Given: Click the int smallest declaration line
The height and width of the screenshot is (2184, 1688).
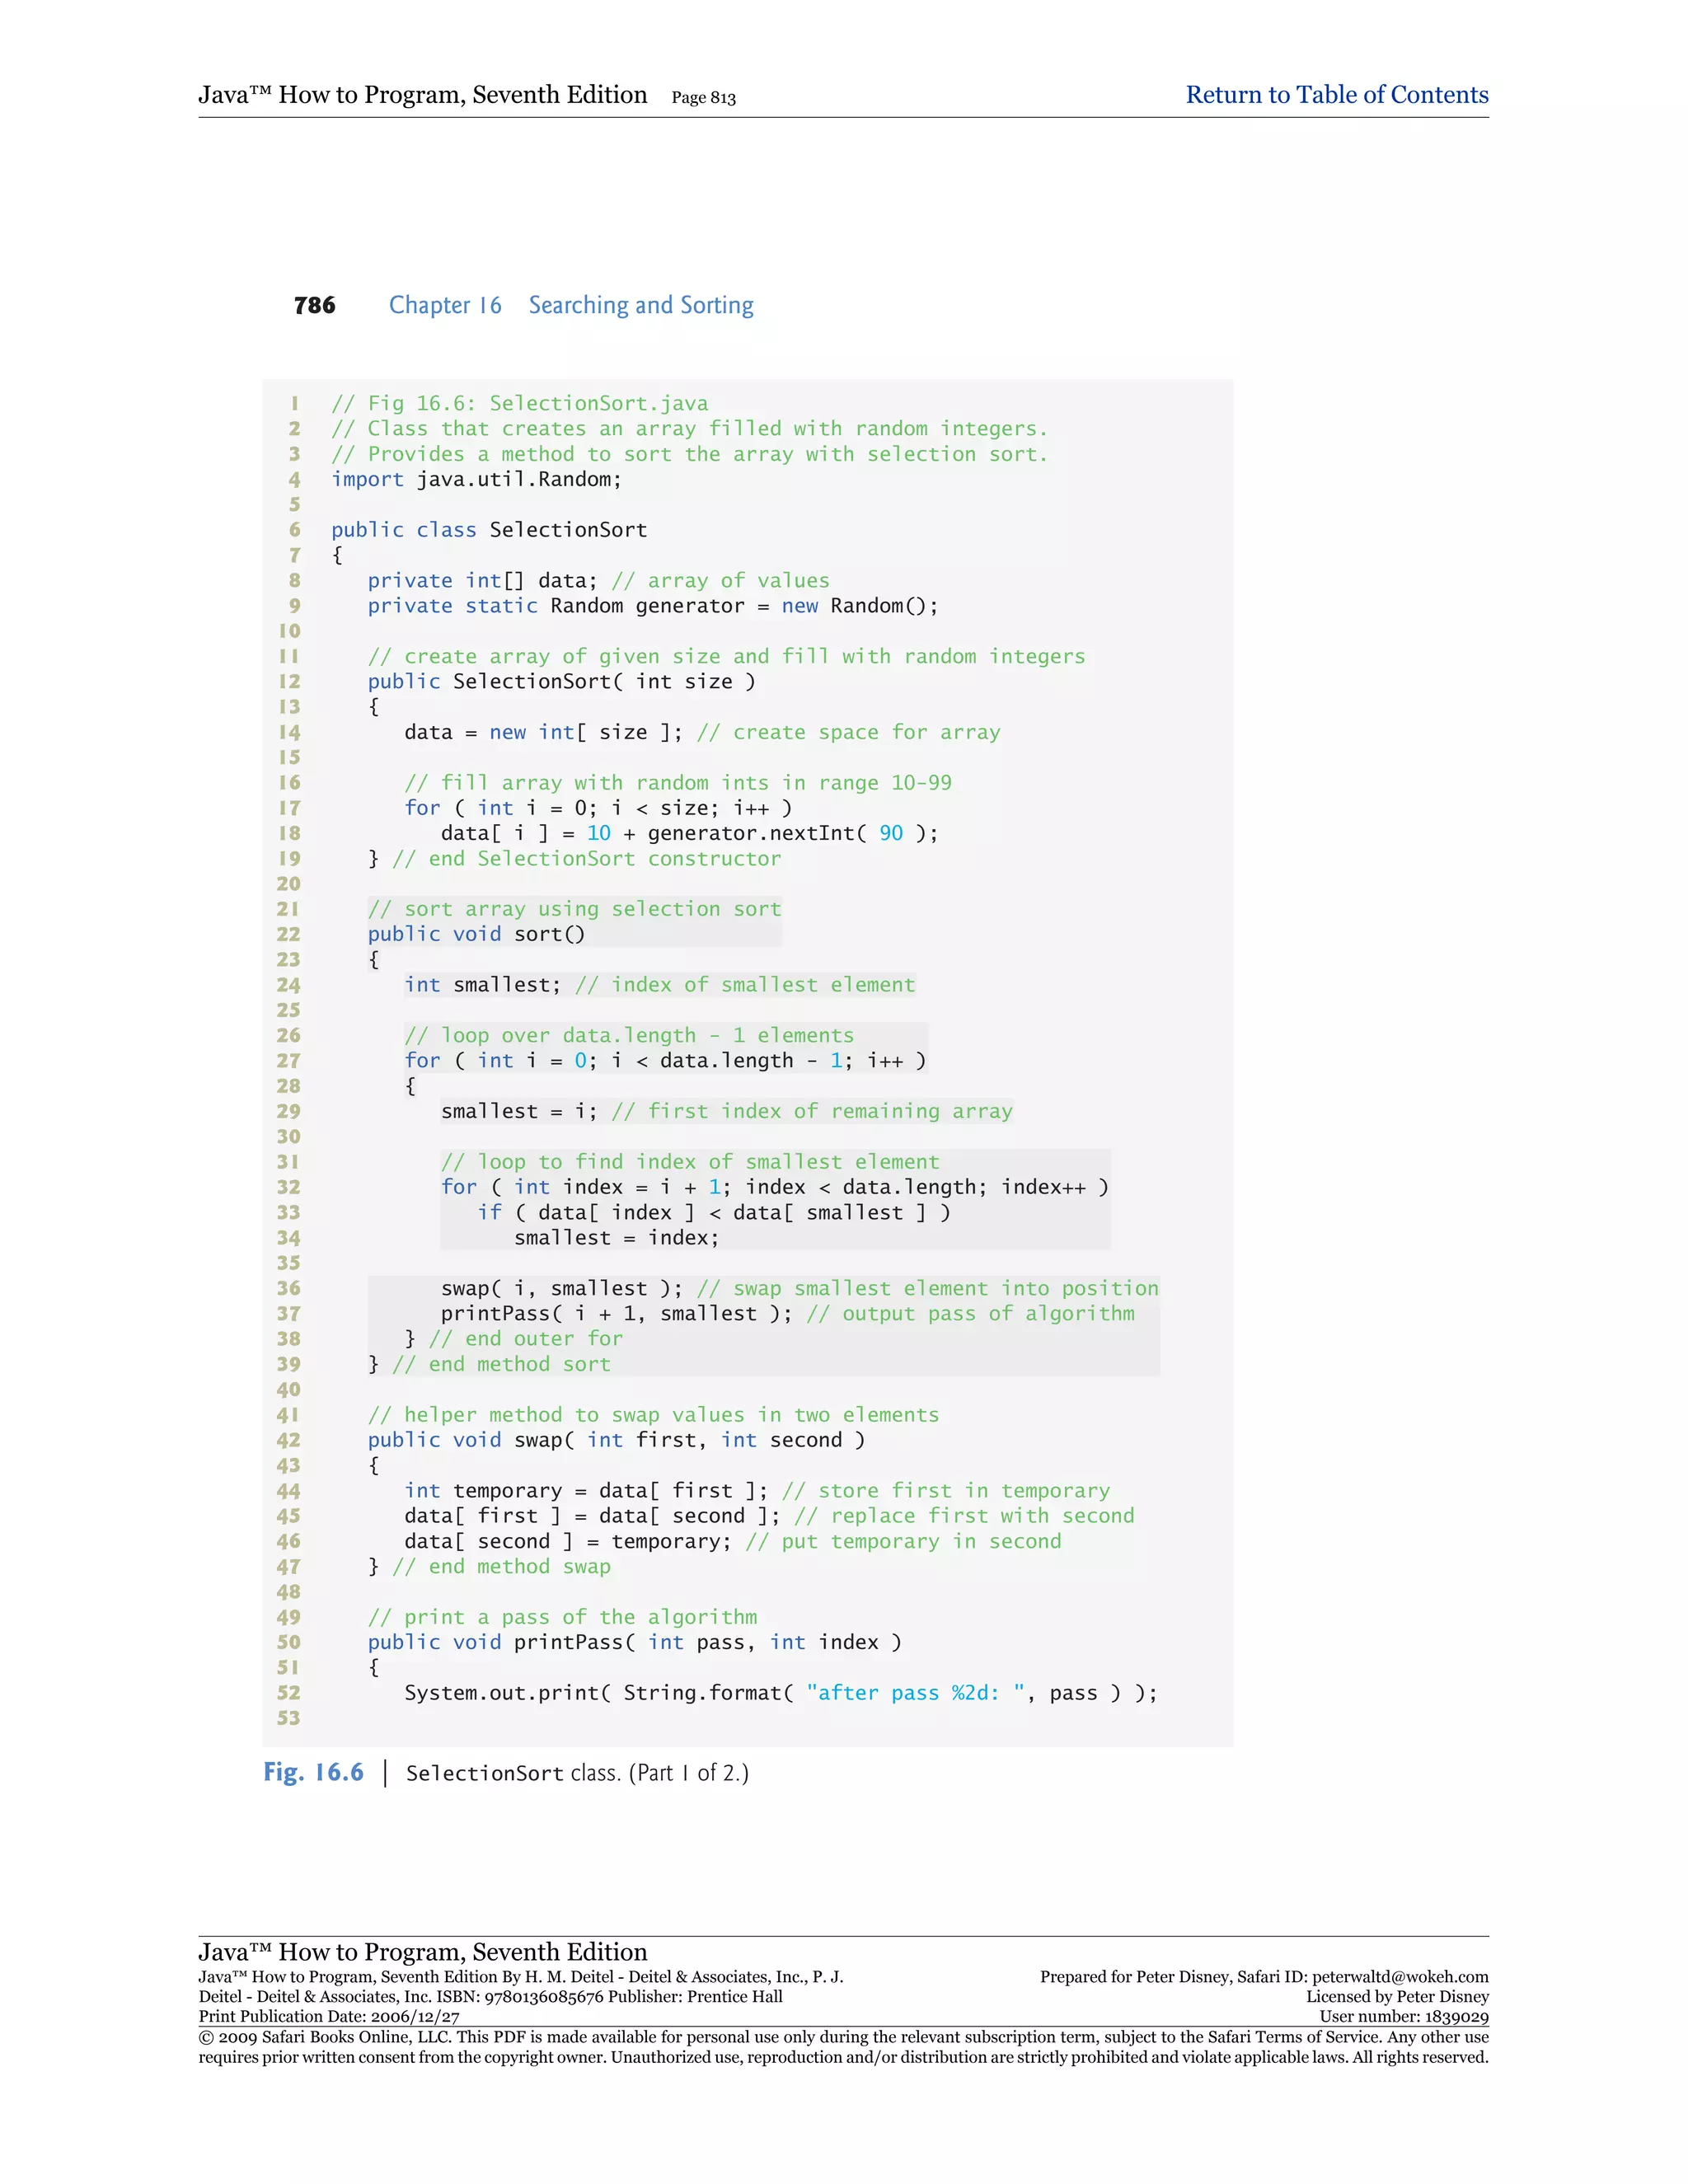Looking at the screenshot, I should tap(658, 985).
